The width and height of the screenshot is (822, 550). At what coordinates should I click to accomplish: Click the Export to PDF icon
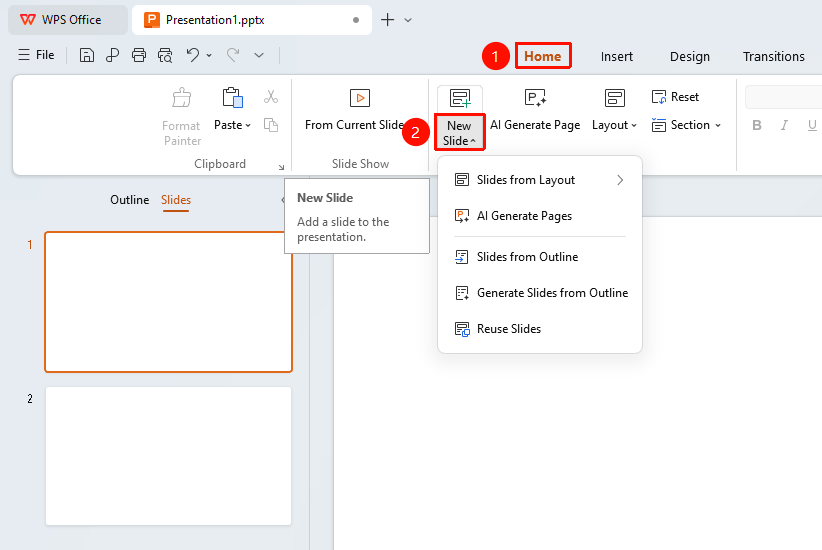pos(112,55)
